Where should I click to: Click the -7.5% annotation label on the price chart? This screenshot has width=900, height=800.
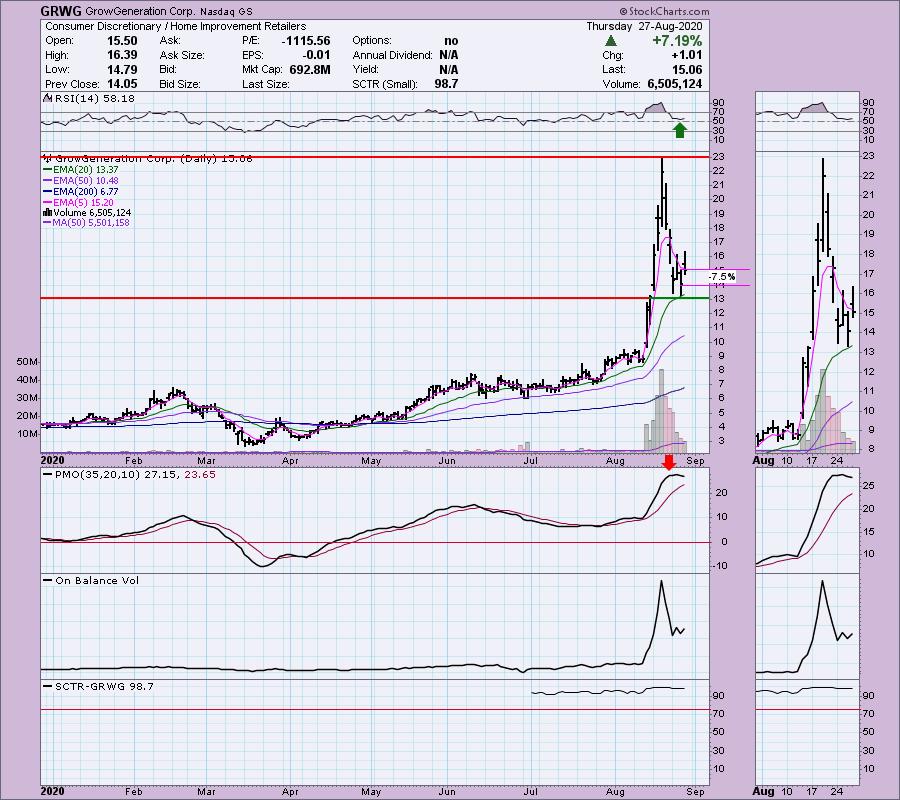[721, 277]
